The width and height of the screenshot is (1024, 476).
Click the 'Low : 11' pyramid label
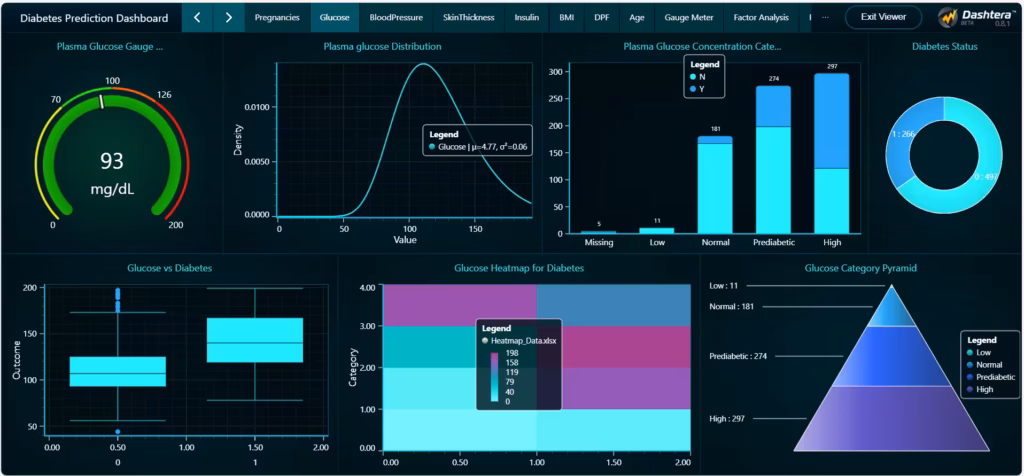tap(724, 285)
